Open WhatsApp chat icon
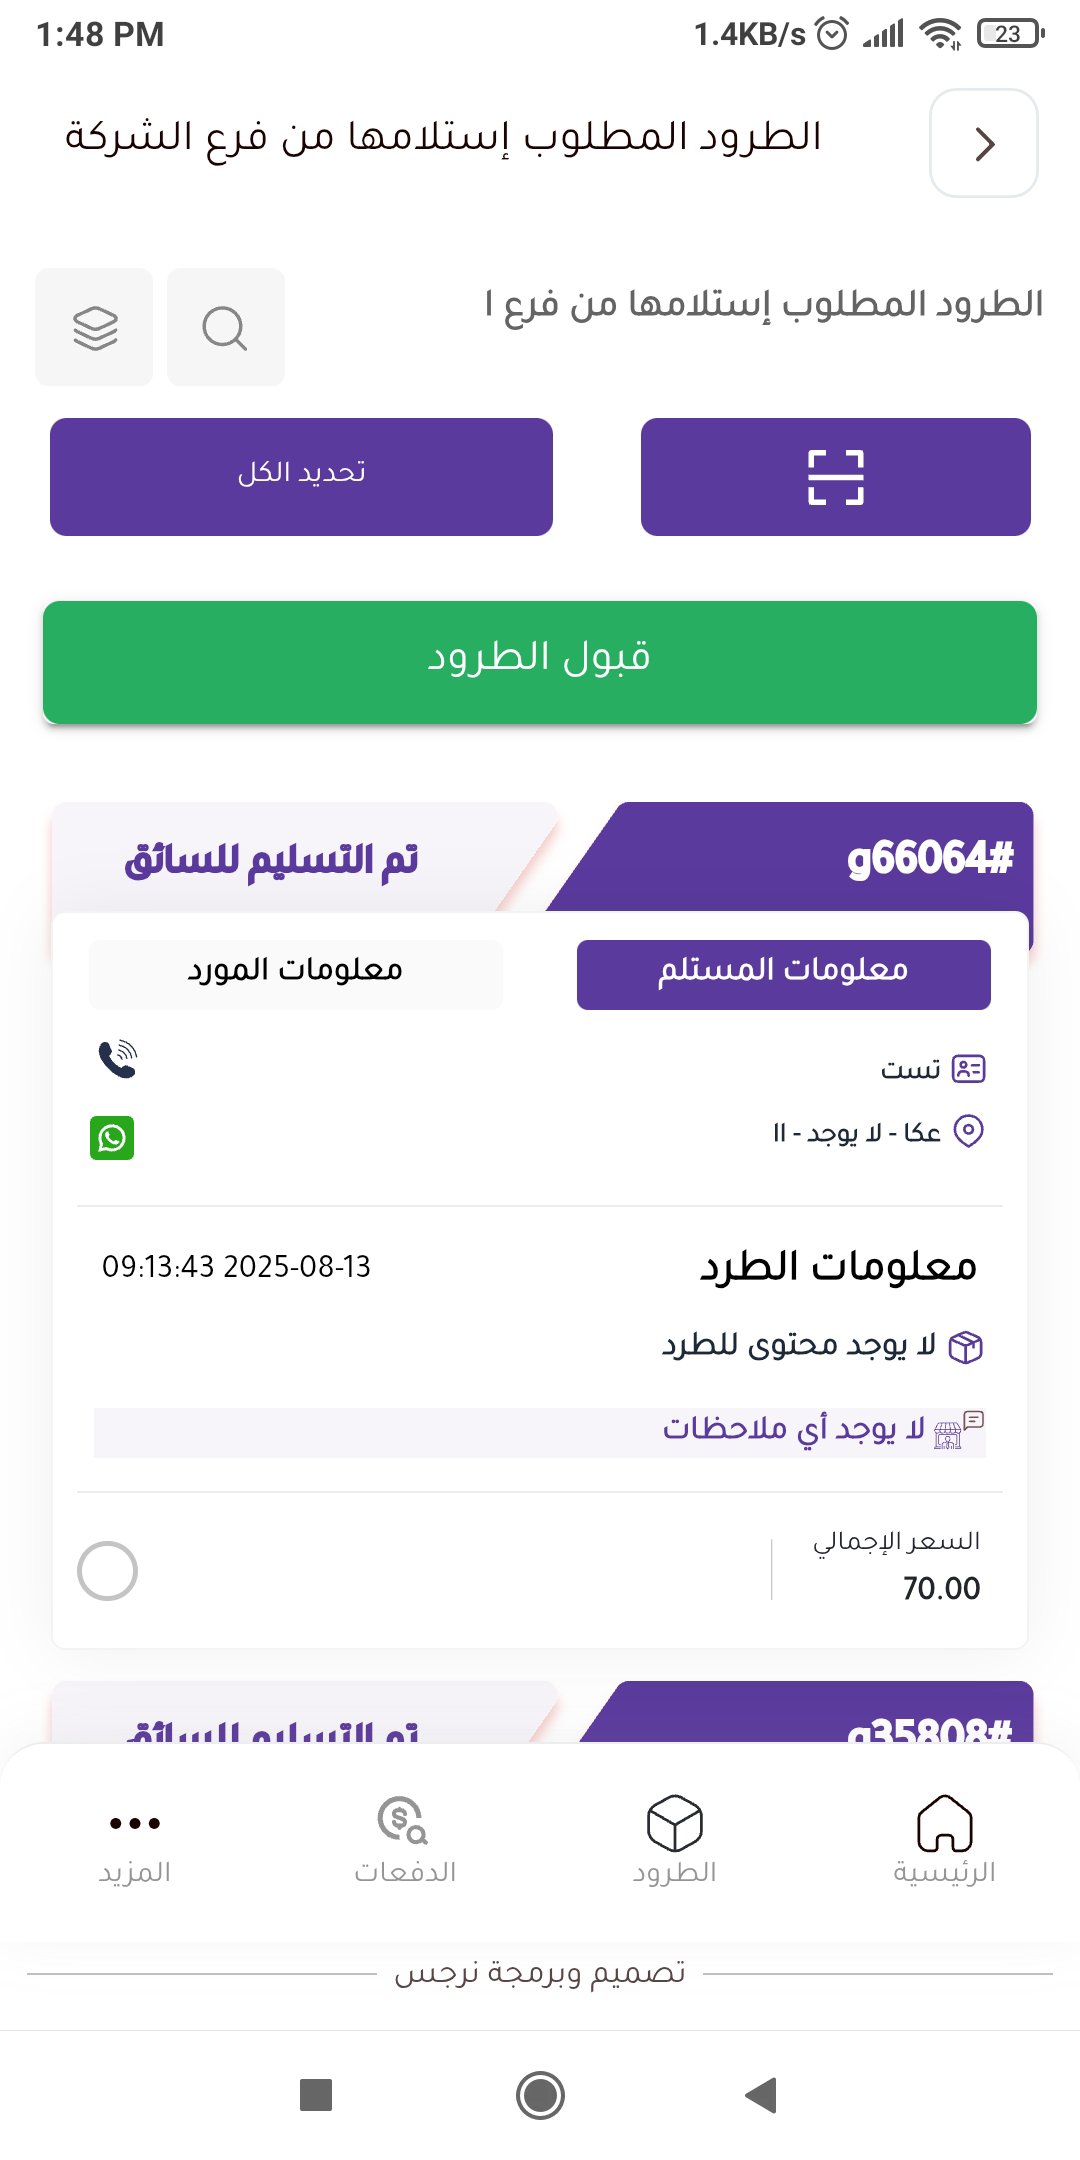Screen dimensions: 1080x2160 (x=112, y=1138)
